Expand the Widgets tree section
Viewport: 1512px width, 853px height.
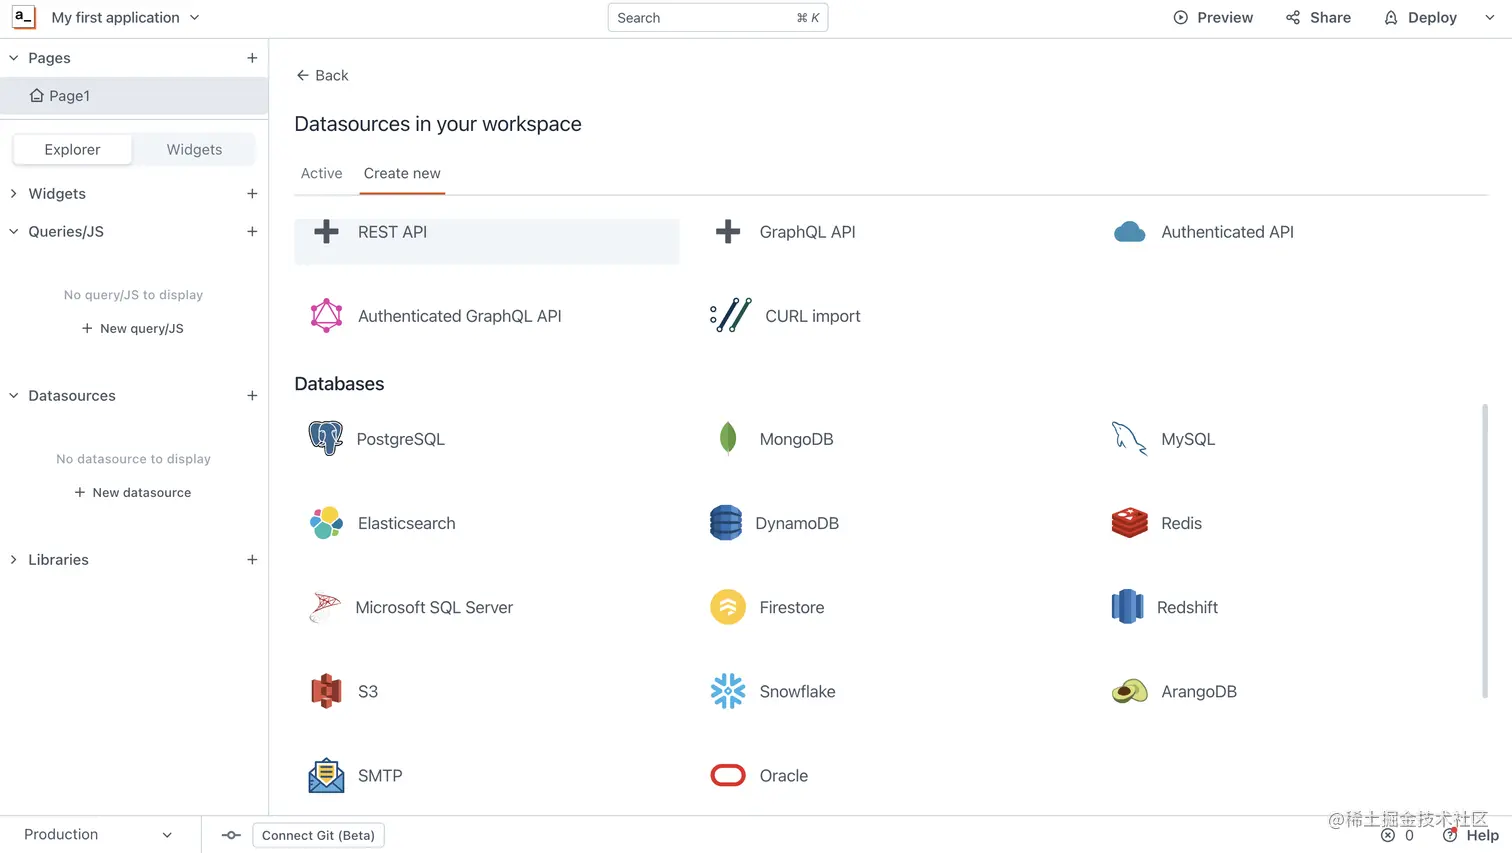14,194
